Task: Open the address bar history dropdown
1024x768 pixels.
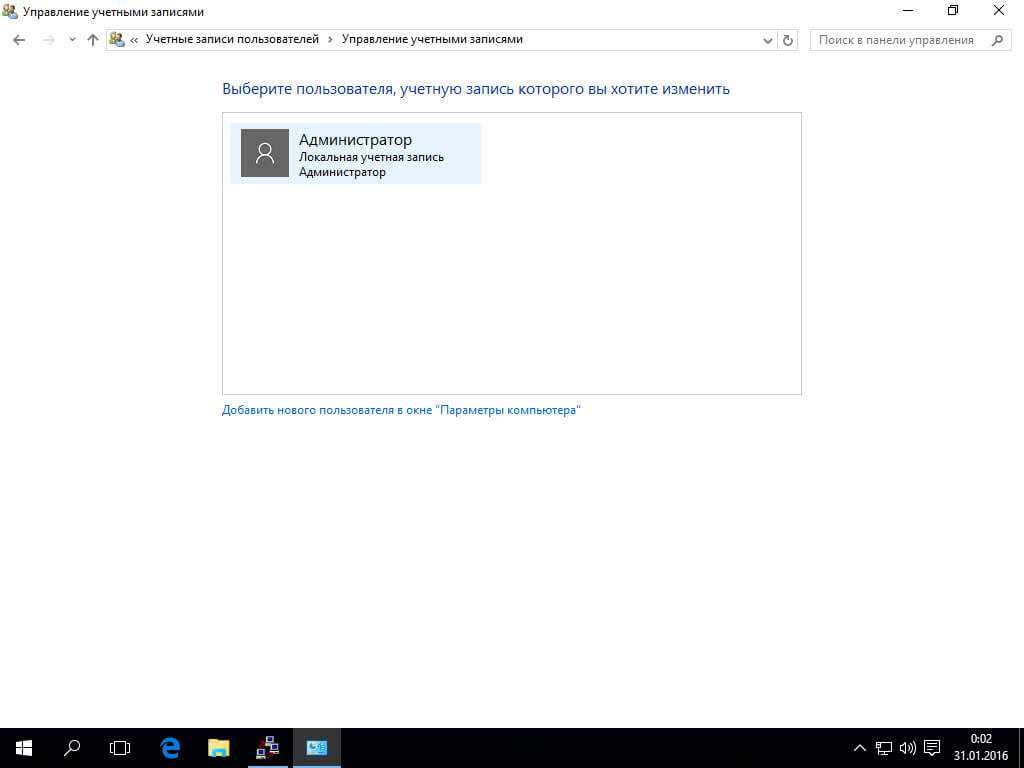Action: pos(767,40)
